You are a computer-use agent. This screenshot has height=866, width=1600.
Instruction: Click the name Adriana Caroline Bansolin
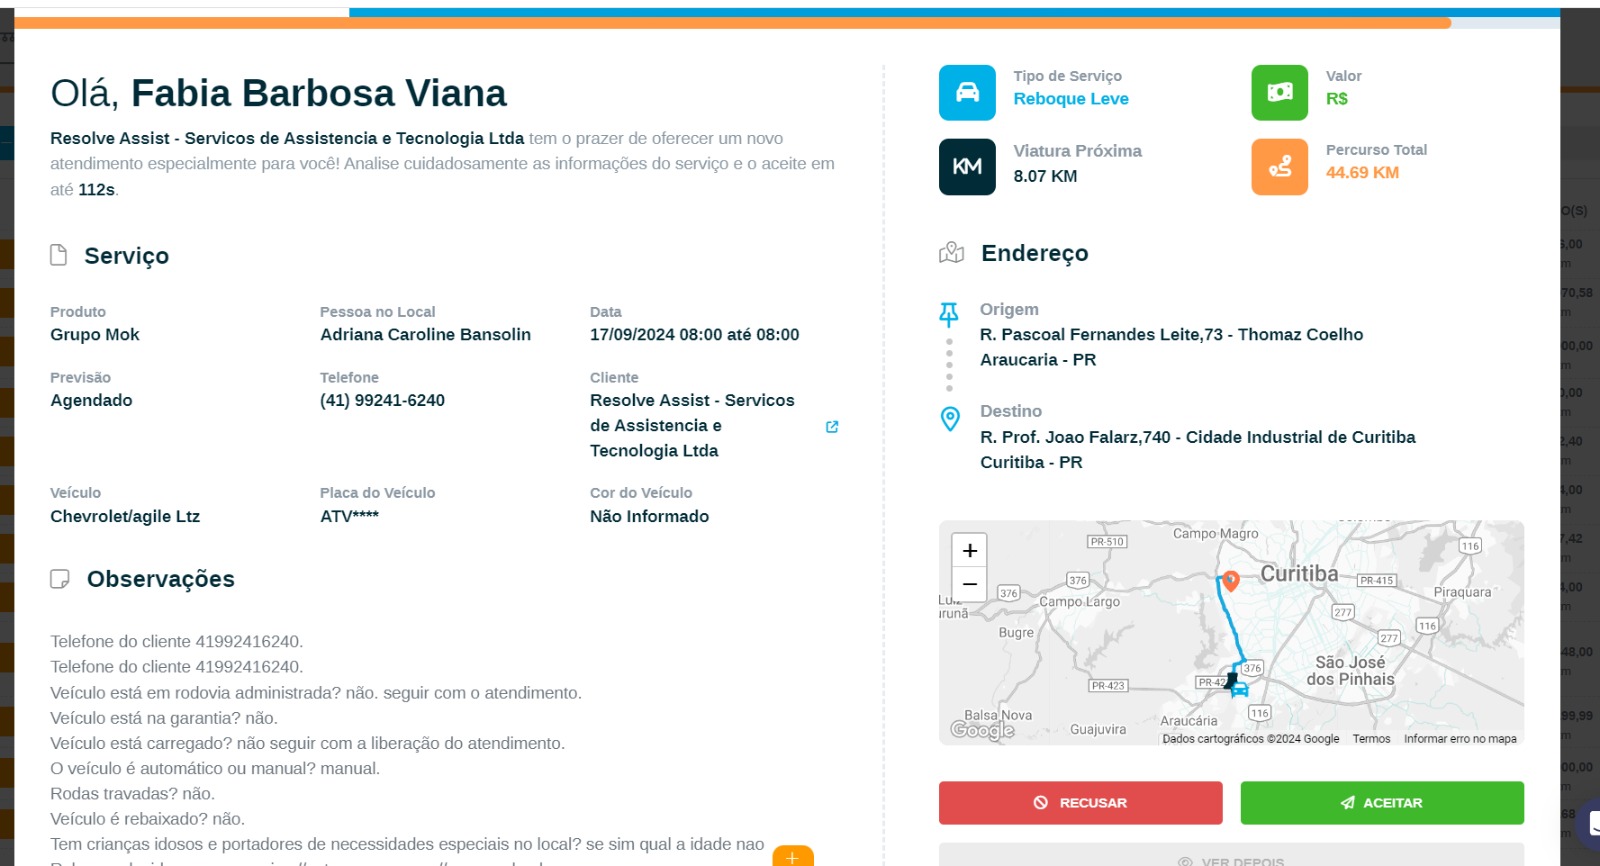tap(425, 335)
